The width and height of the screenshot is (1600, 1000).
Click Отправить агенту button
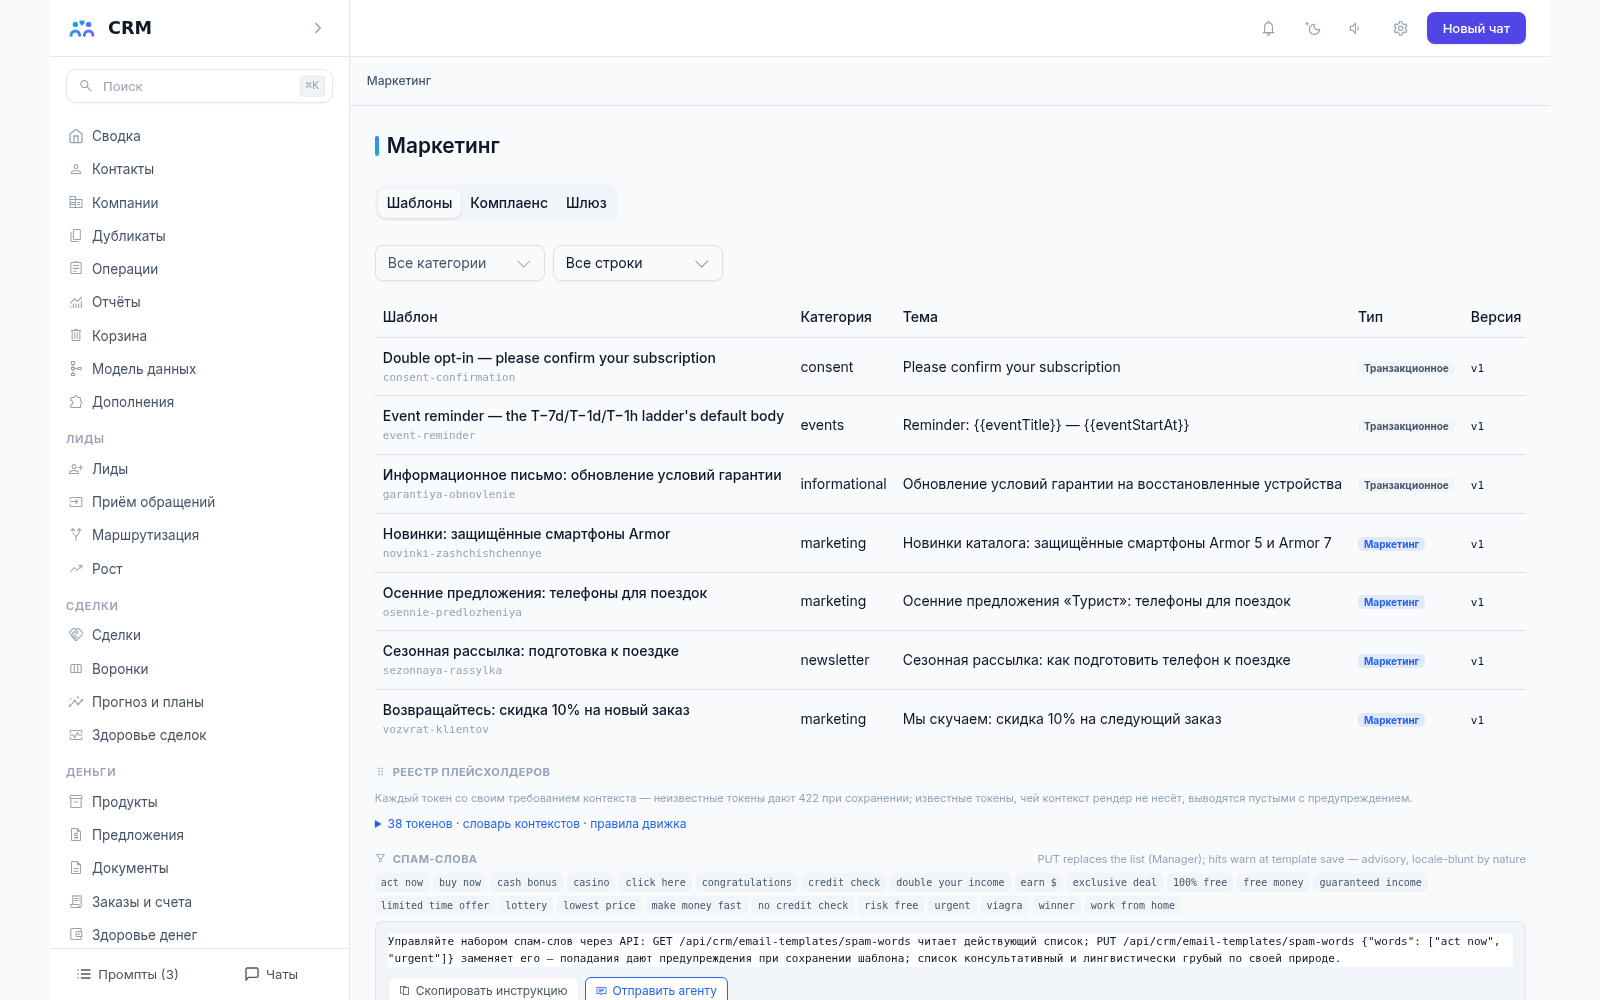656,990
